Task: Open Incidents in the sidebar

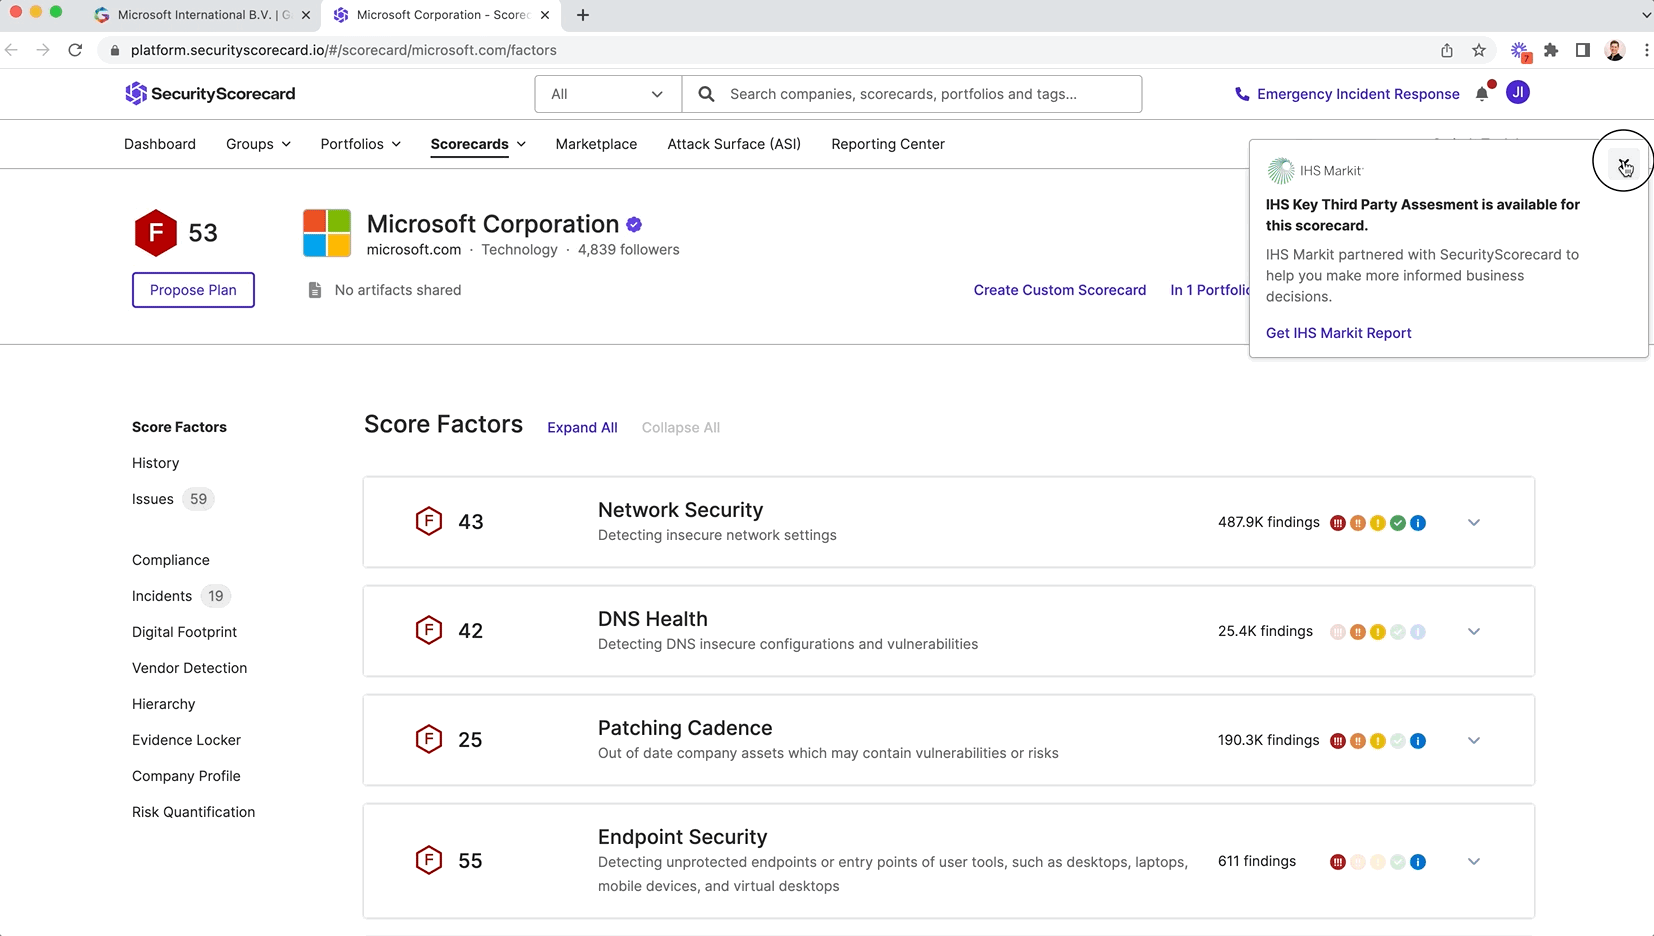Action: pyautogui.click(x=162, y=596)
